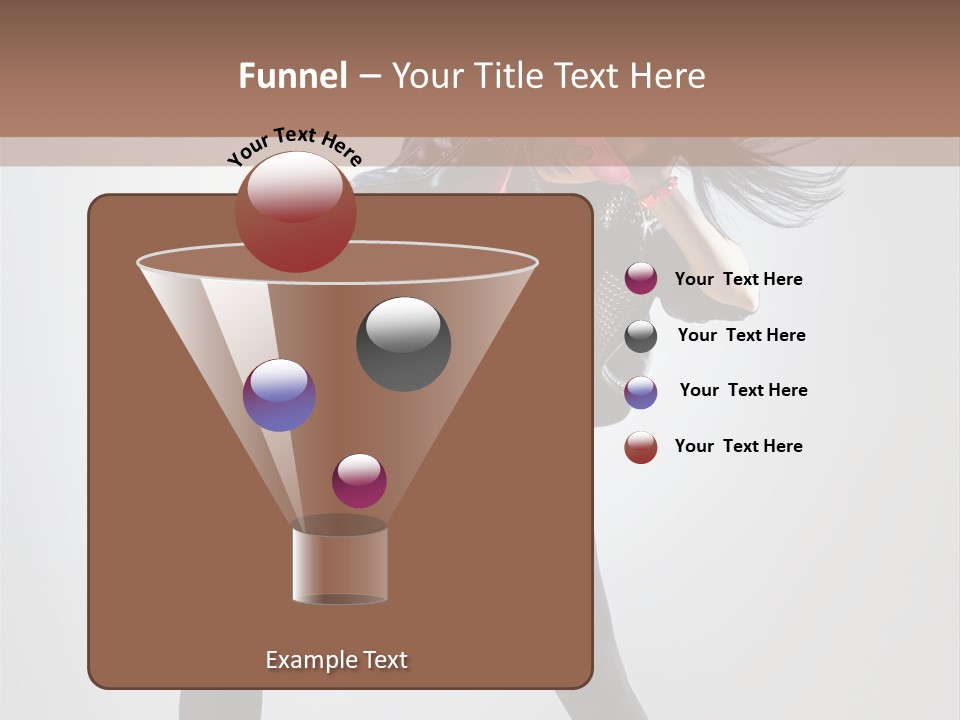Select the curved 'Your Text Here' arc text

(294, 146)
